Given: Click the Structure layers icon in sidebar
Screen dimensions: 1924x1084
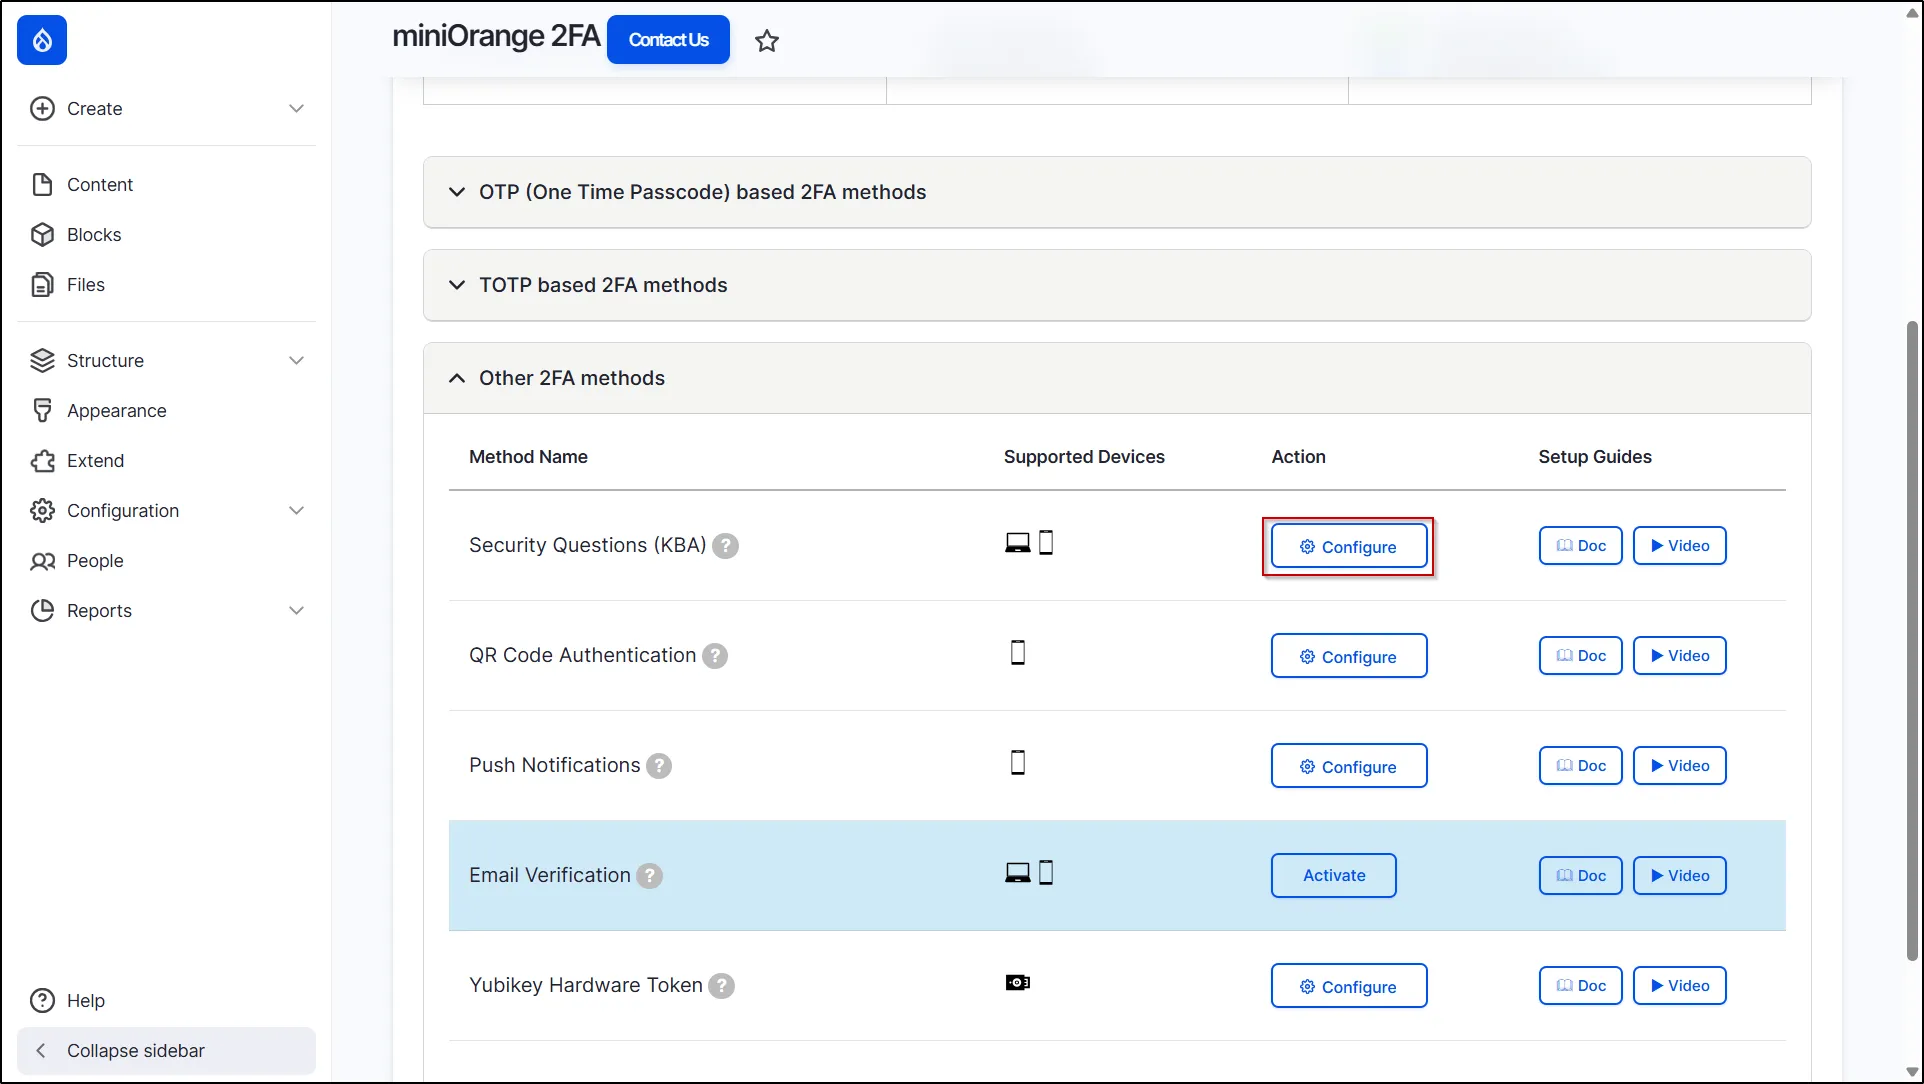Looking at the screenshot, I should point(42,360).
